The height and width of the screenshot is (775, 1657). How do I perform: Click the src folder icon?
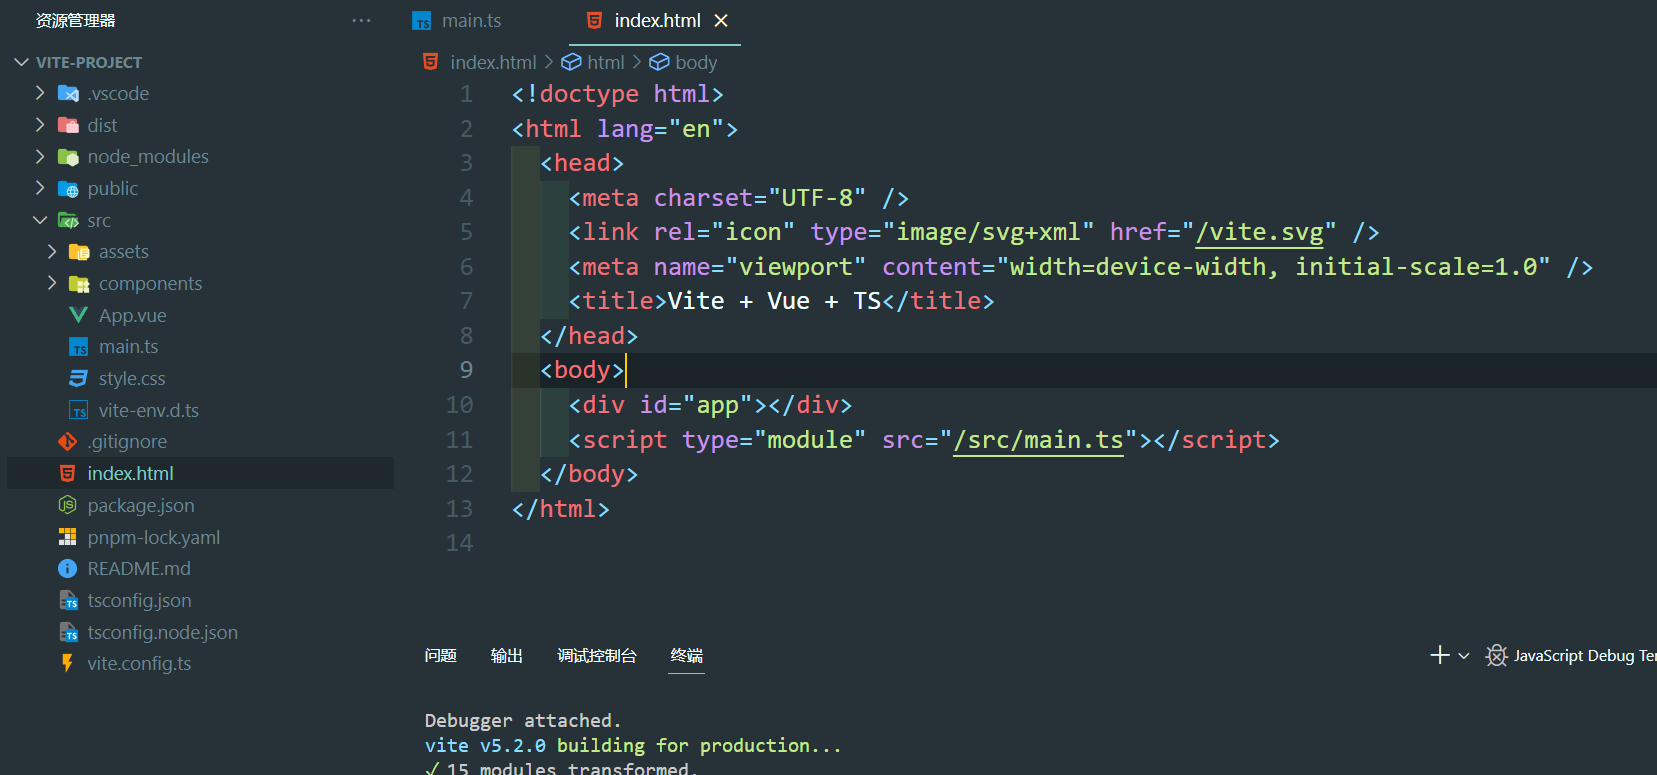click(x=68, y=221)
